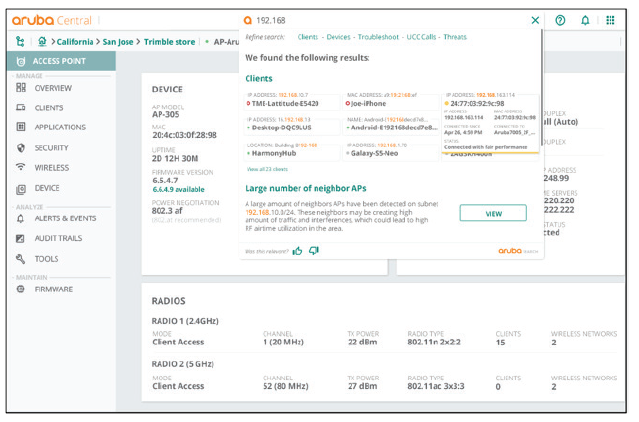Click the Tools wrench icon
Screen dimensions: 639x422
click(x=20, y=259)
